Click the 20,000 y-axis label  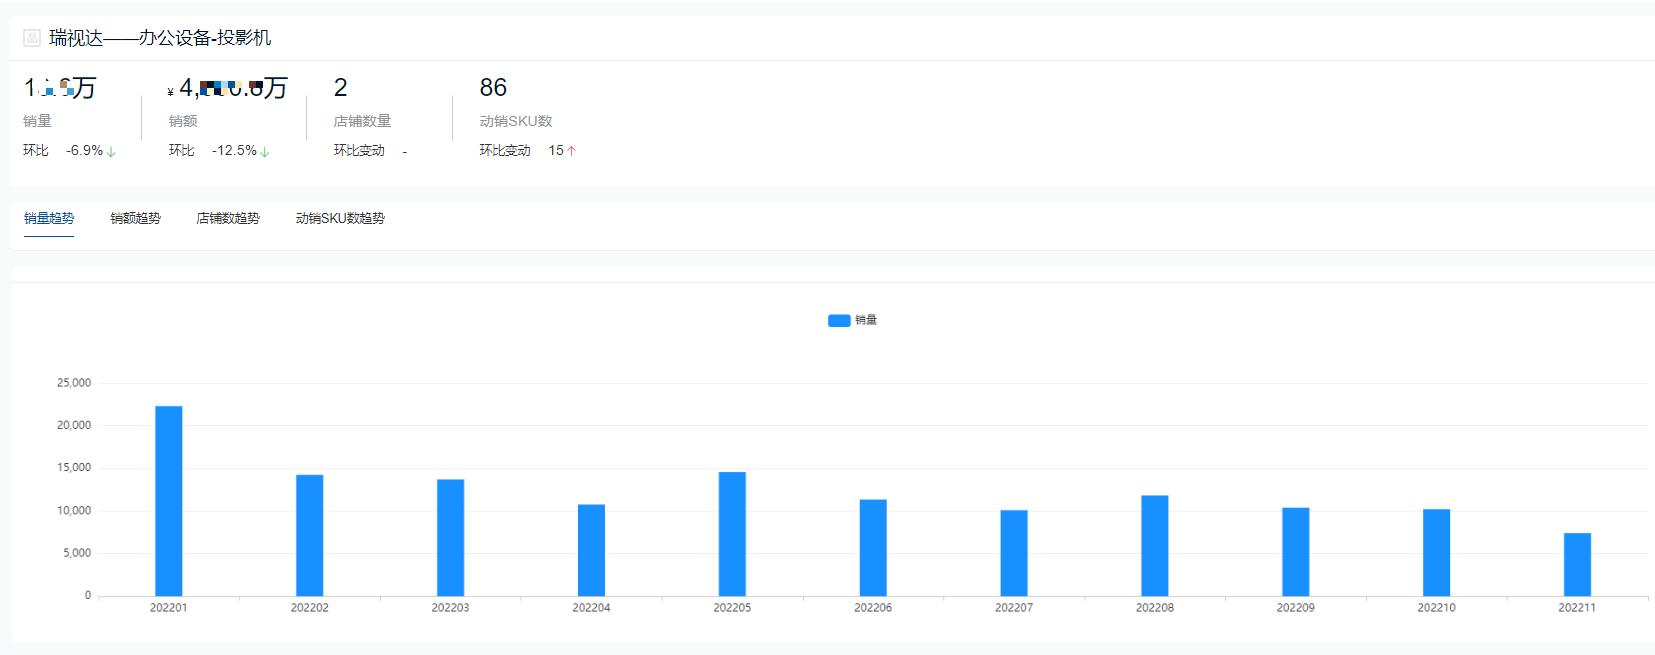tap(74, 425)
